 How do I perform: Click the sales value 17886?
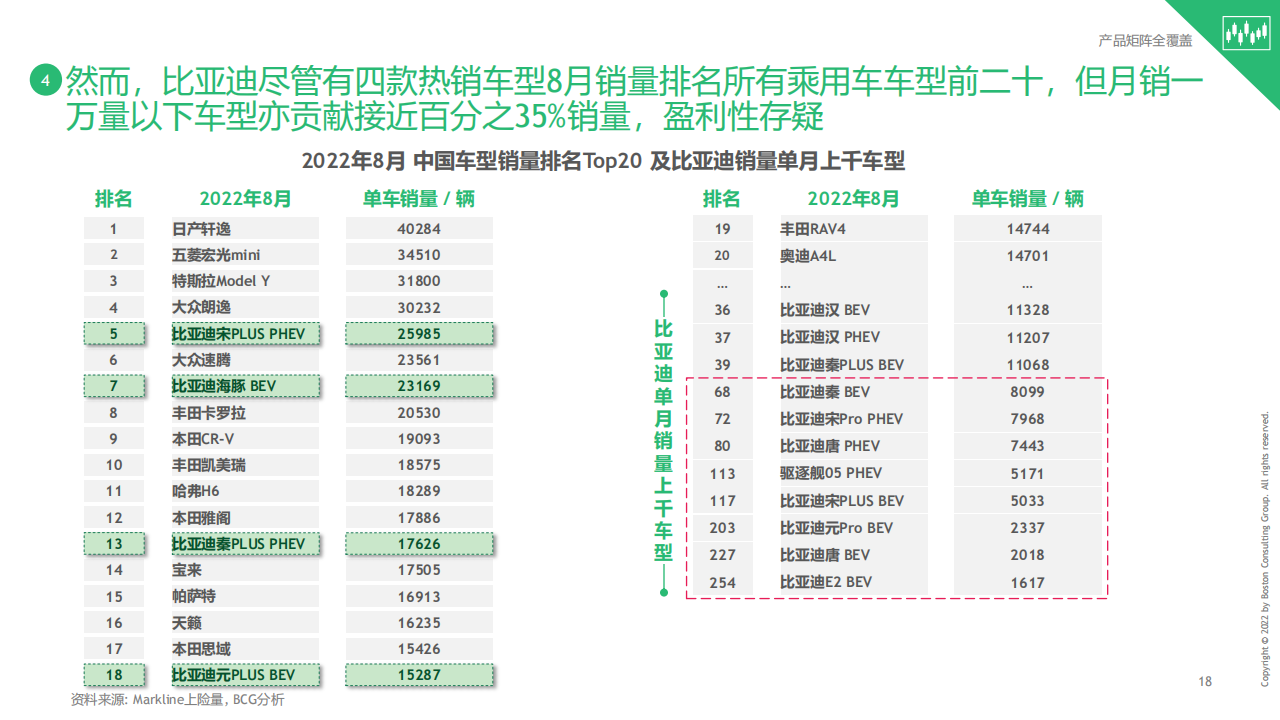click(x=419, y=517)
